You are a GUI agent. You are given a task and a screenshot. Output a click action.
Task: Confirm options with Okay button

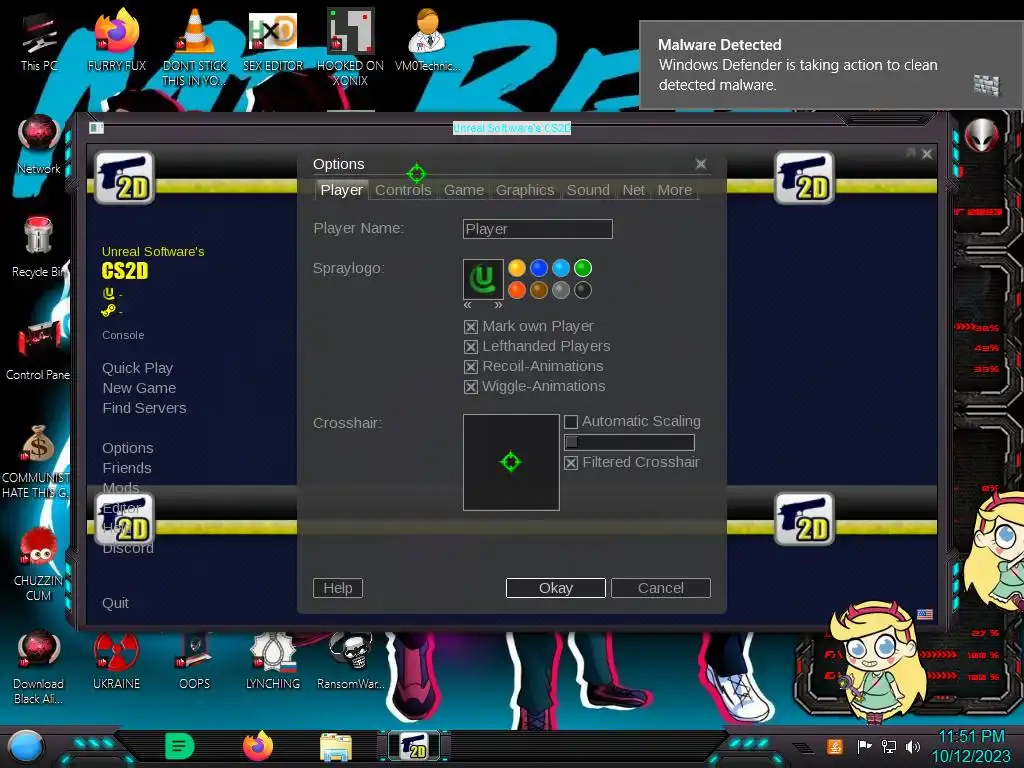pyautogui.click(x=556, y=588)
